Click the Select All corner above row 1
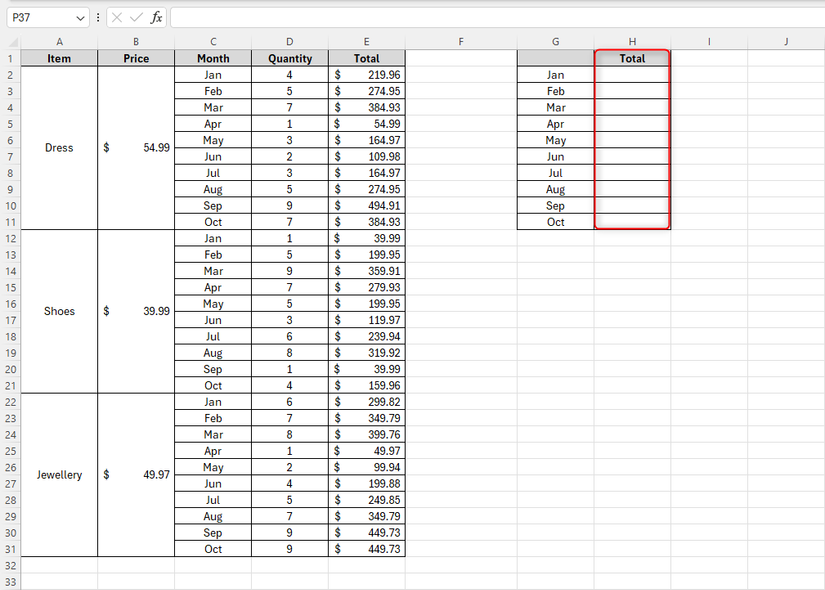The image size is (825, 590). [13, 42]
